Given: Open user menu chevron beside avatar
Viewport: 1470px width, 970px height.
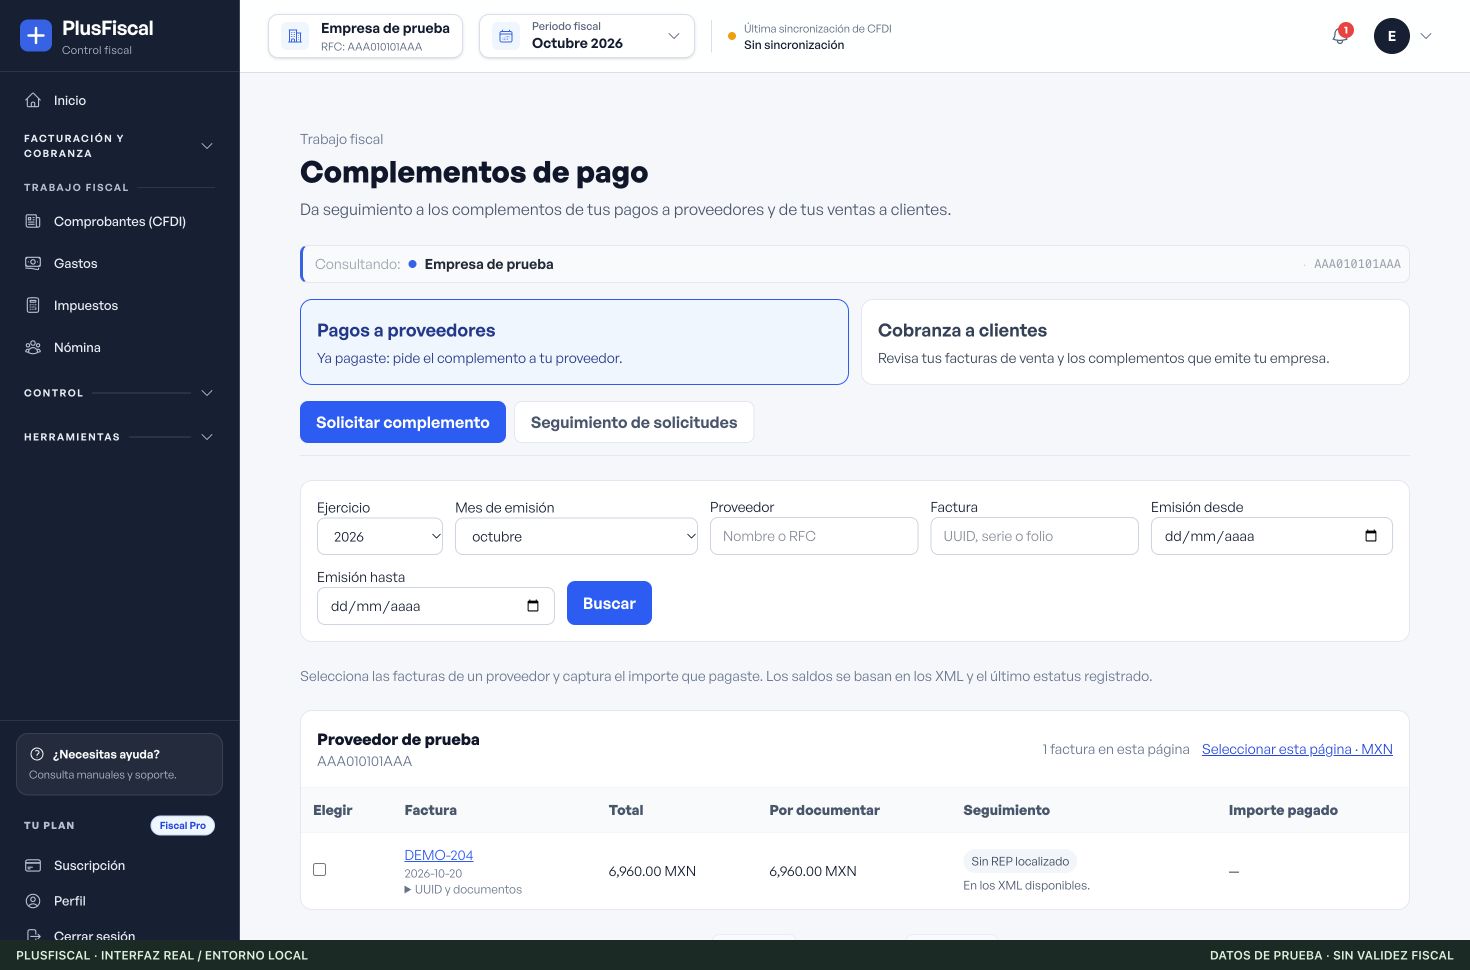Looking at the screenshot, I should (1426, 36).
